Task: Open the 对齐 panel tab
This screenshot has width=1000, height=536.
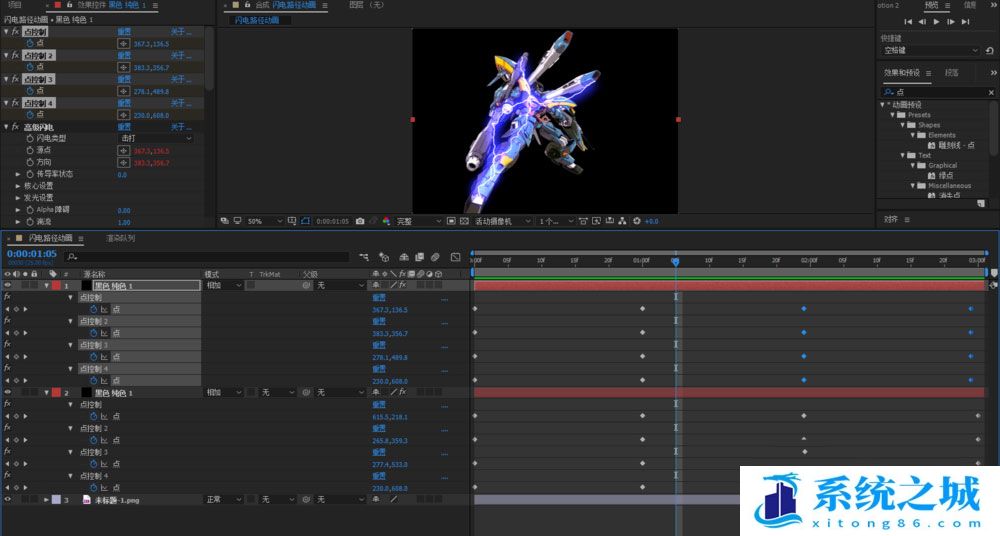Action: click(x=891, y=220)
